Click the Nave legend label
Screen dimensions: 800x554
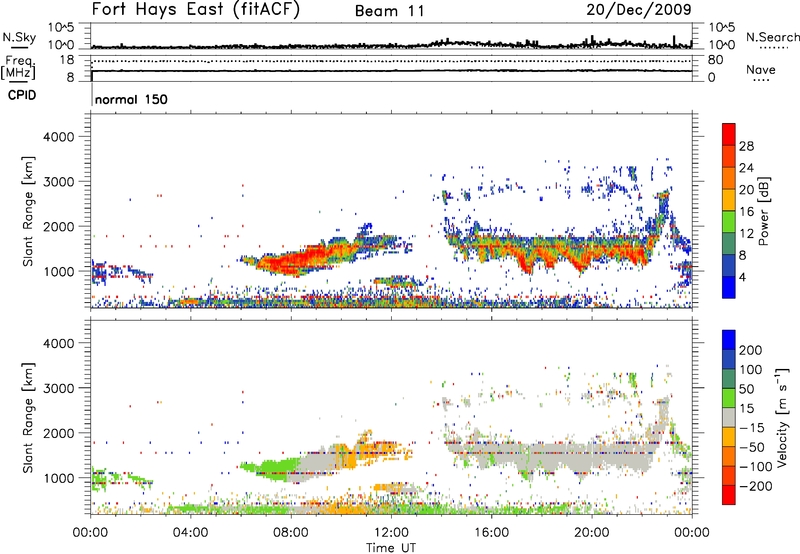[761, 69]
